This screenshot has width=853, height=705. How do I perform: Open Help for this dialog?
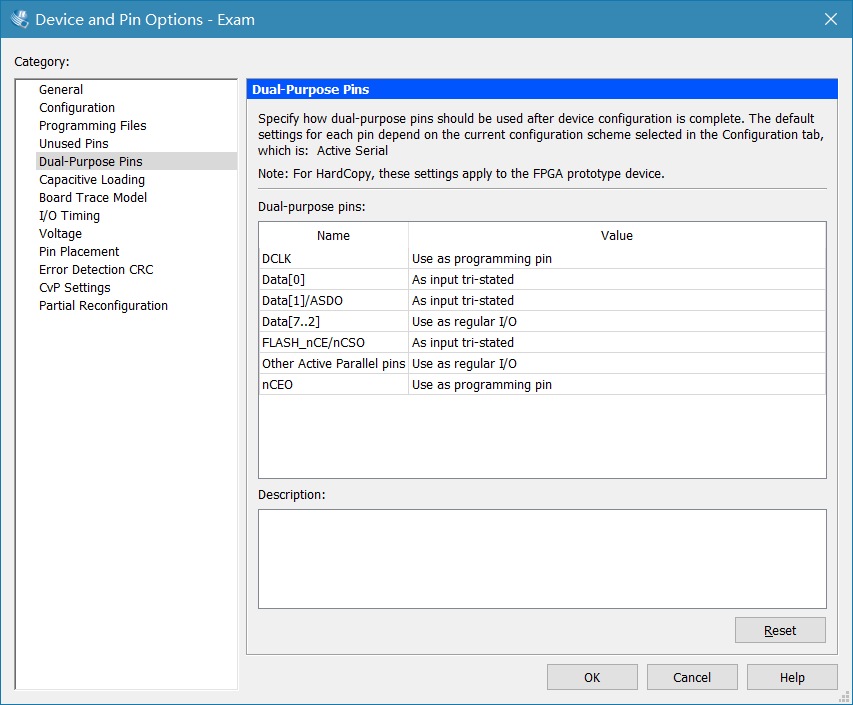click(792, 677)
